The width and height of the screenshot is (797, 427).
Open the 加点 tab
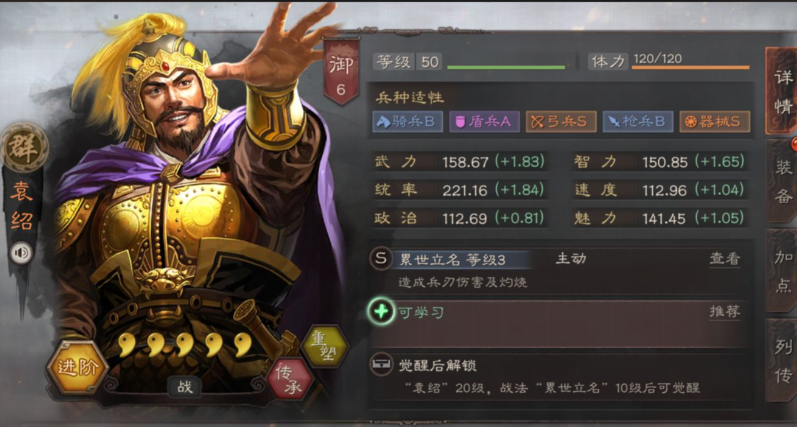[782, 271]
